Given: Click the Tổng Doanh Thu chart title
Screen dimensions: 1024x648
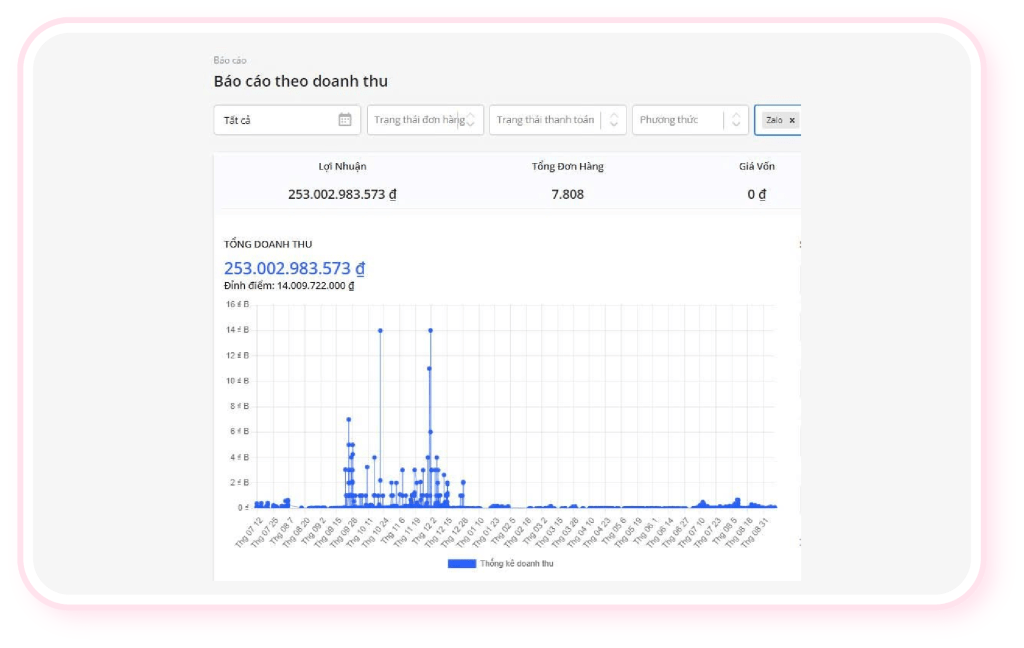Looking at the screenshot, I should [268, 244].
